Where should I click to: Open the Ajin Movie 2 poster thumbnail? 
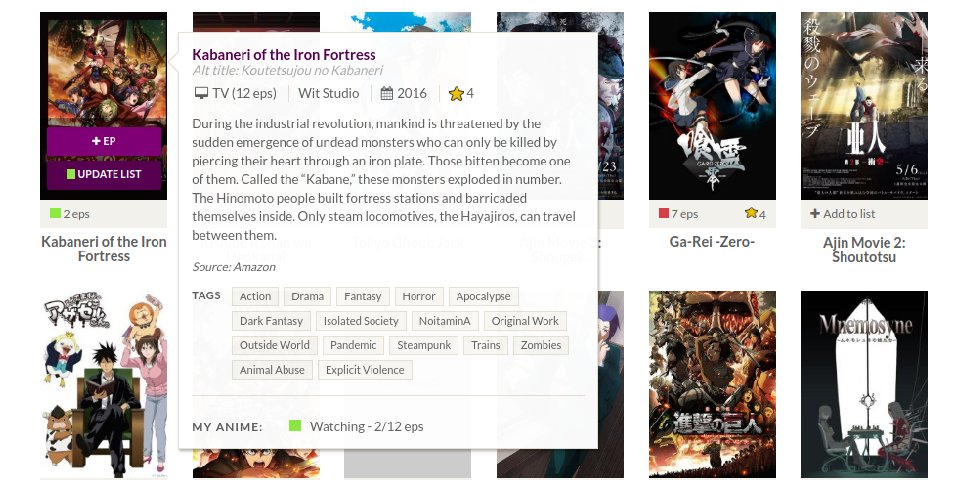click(x=864, y=106)
